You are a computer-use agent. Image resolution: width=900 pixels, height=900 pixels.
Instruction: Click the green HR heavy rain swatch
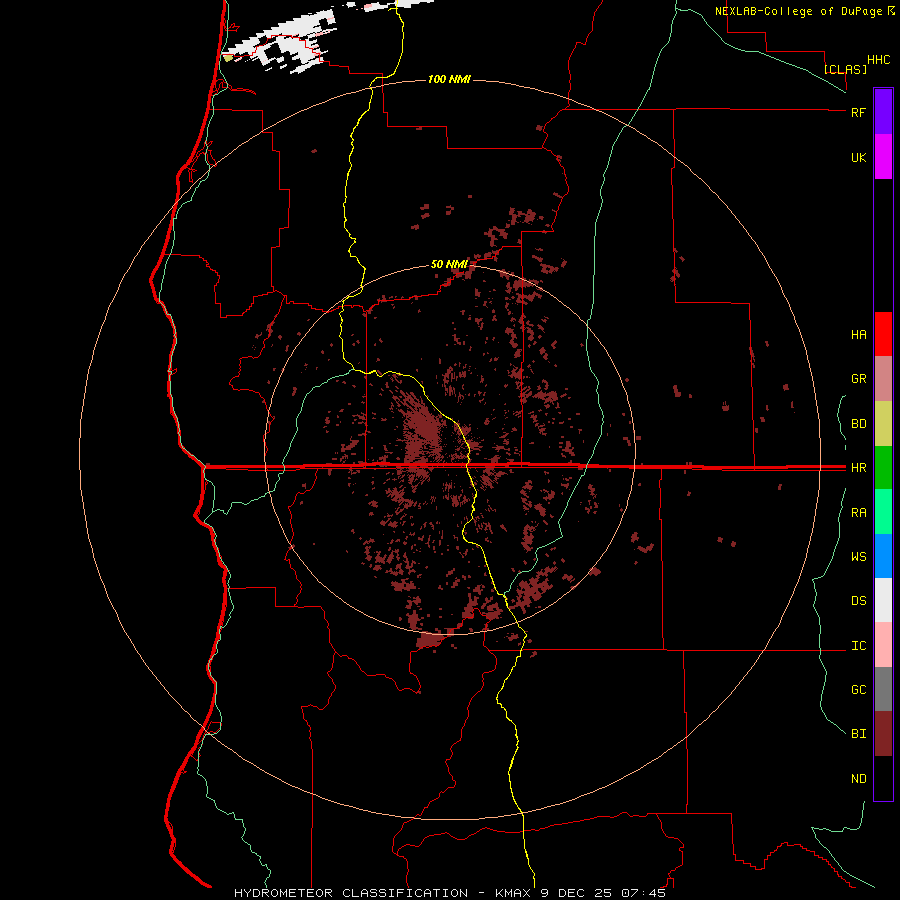pos(883,468)
